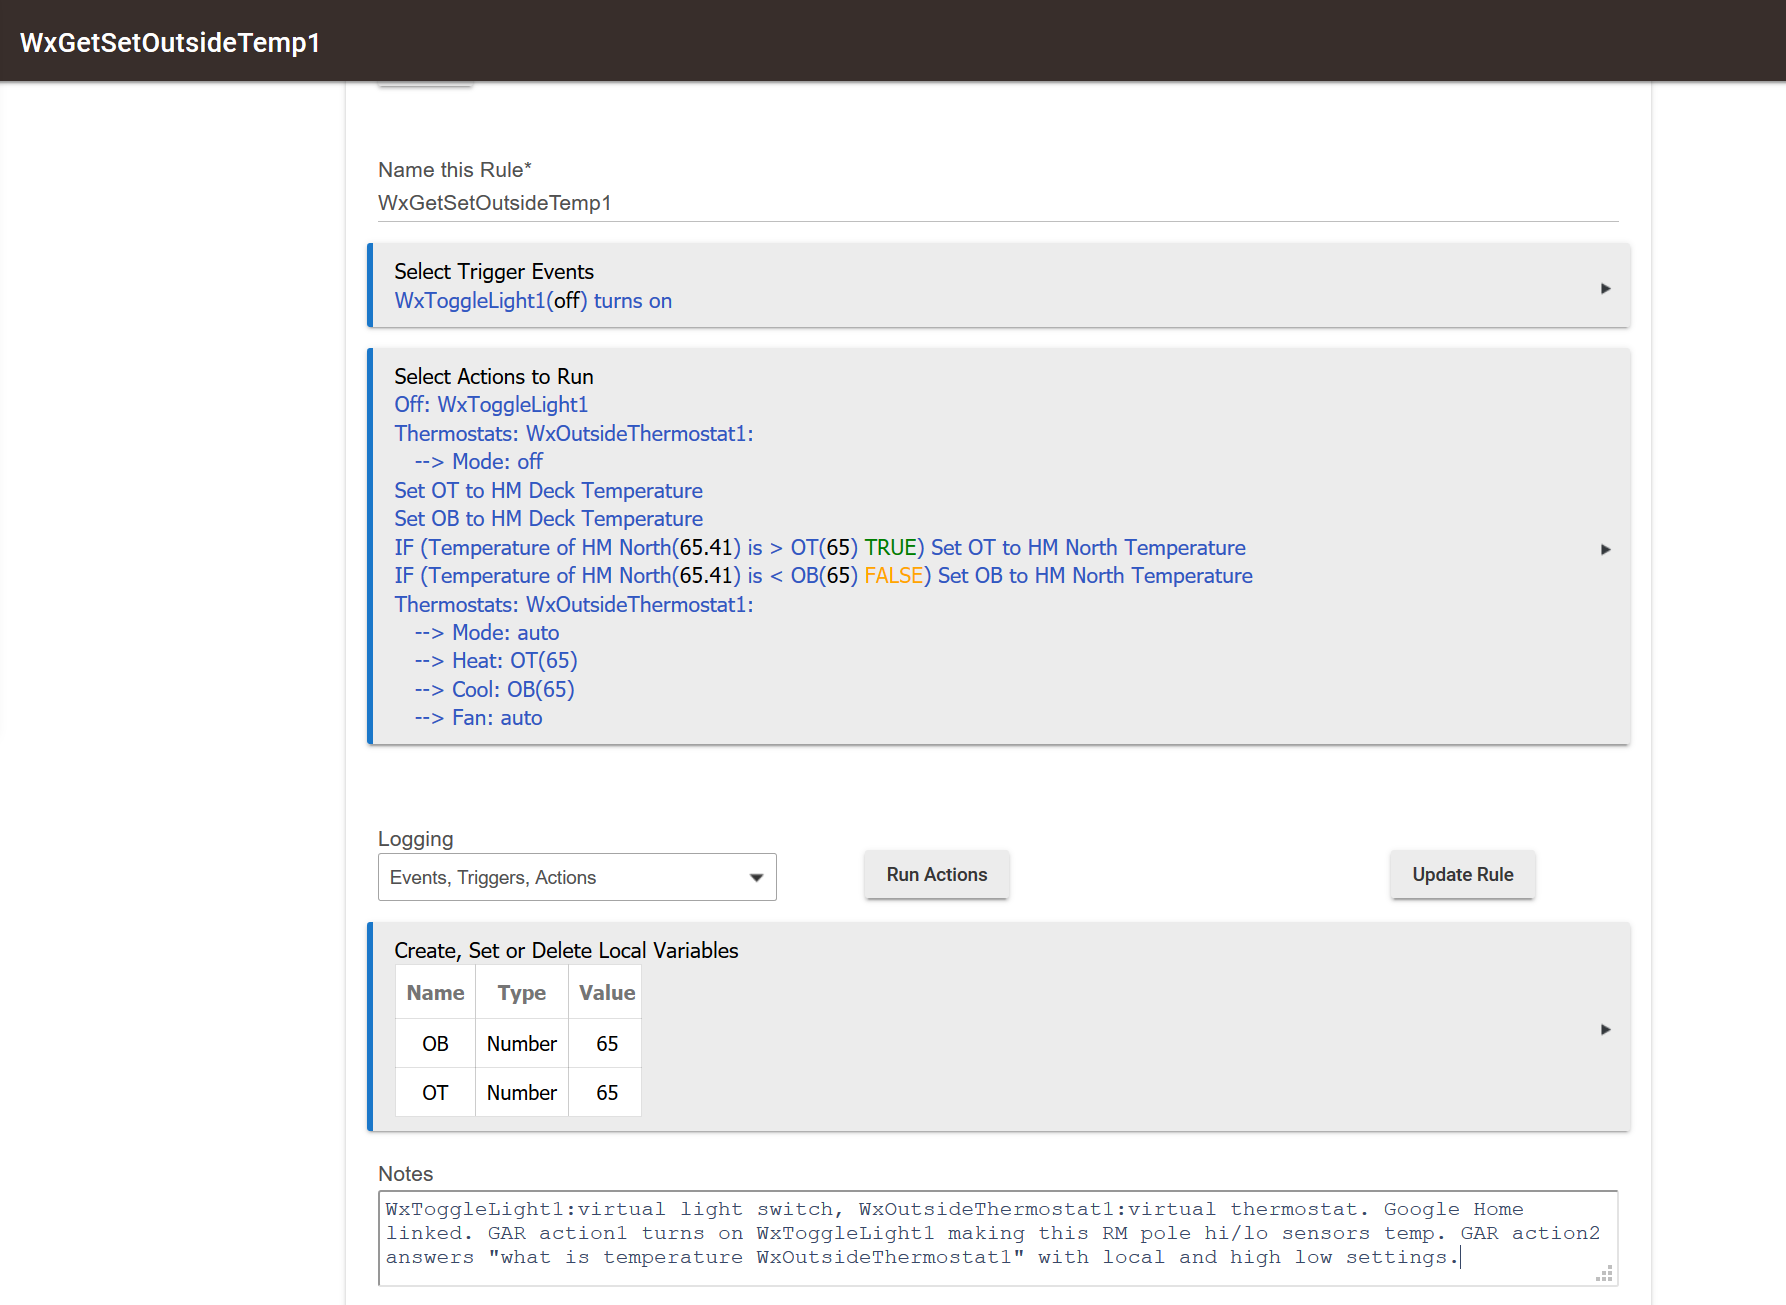Click the Name column header

pyautogui.click(x=435, y=993)
